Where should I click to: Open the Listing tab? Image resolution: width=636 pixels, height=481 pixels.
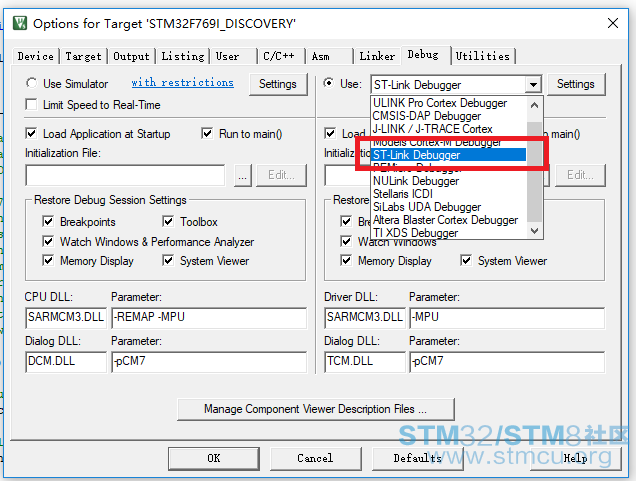(183, 56)
